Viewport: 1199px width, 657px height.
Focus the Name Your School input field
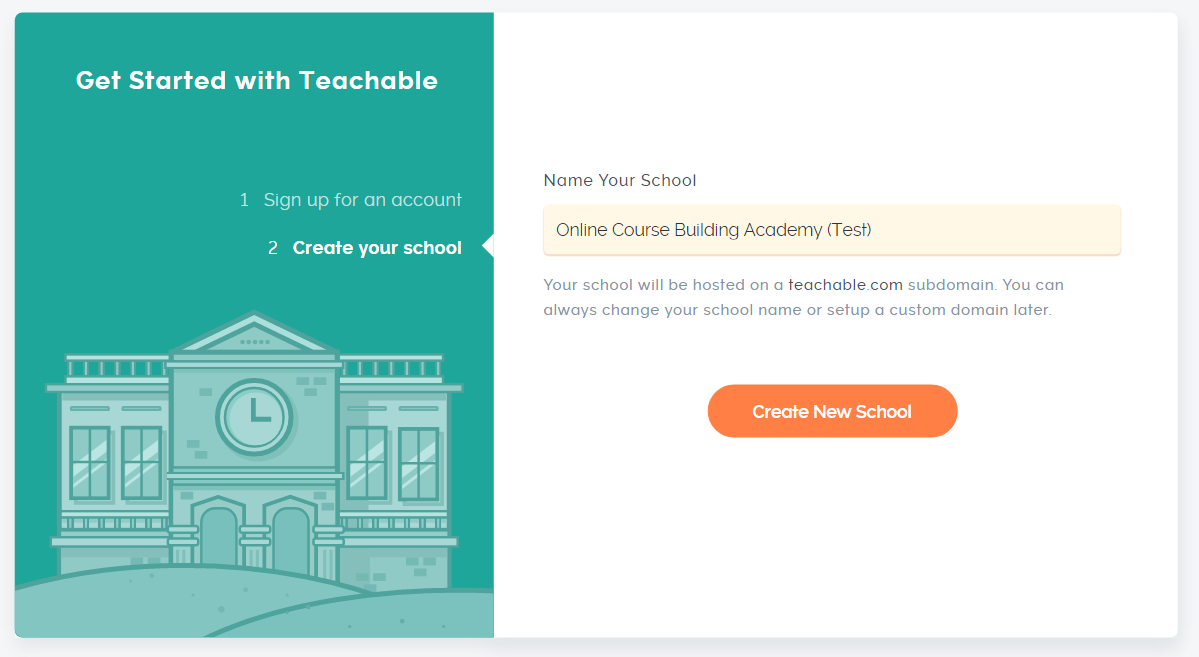832,229
